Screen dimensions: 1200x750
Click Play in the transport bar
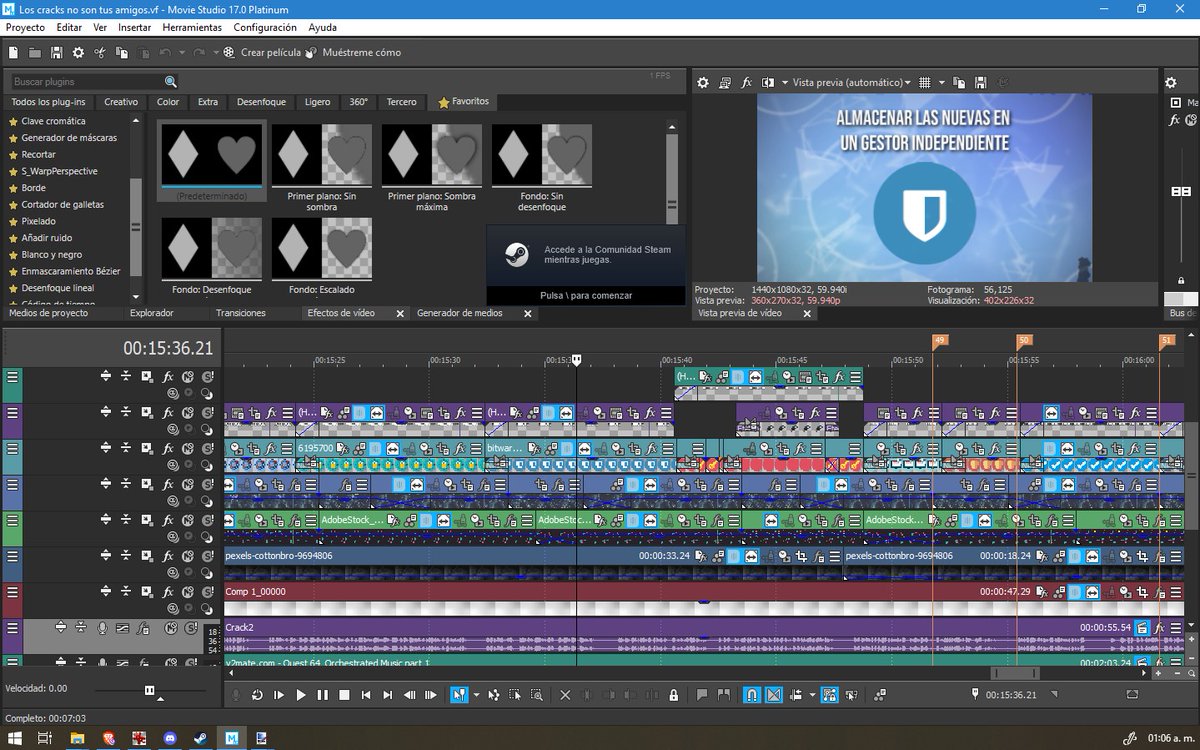(301, 695)
